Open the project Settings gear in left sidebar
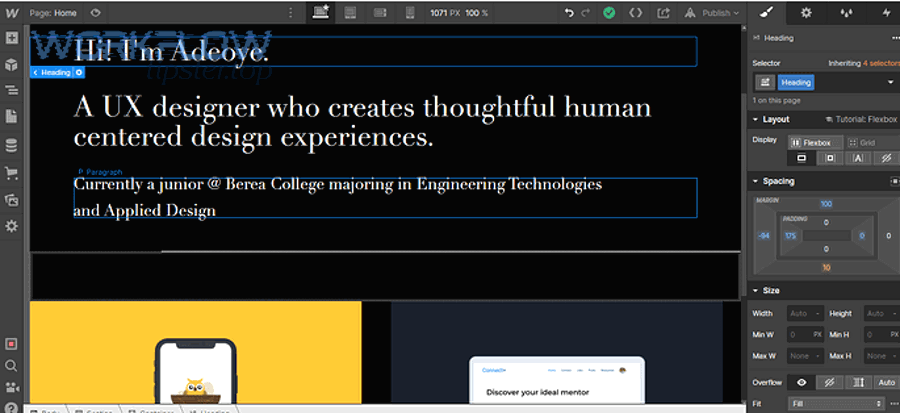 click(11, 227)
